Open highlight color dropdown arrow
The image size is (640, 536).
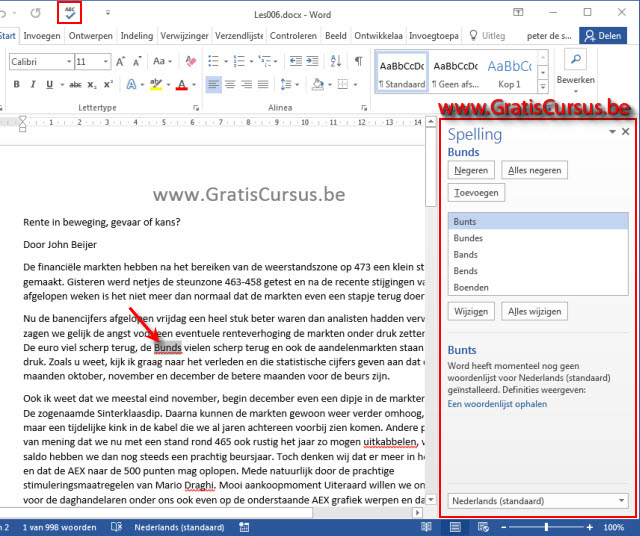click(168, 85)
